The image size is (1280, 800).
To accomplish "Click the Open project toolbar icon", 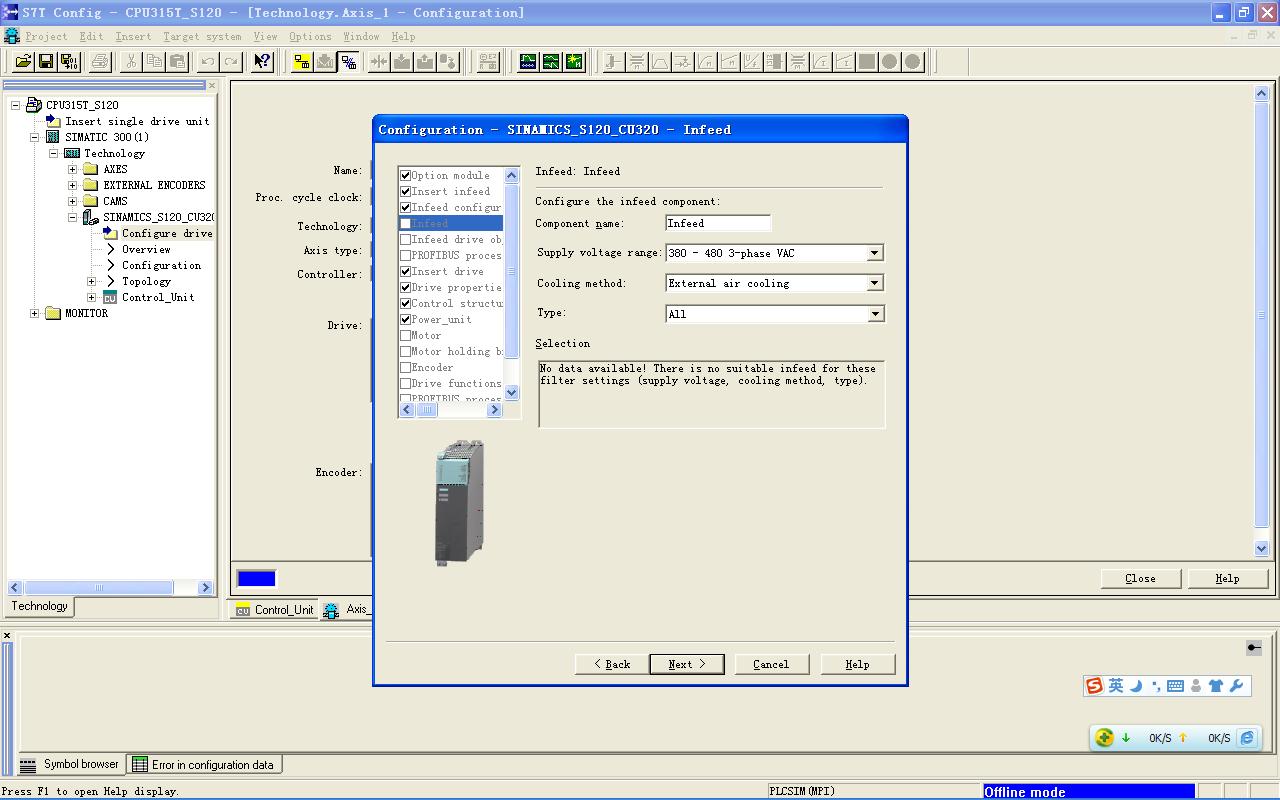I will pyautogui.click(x=22, y=62).
